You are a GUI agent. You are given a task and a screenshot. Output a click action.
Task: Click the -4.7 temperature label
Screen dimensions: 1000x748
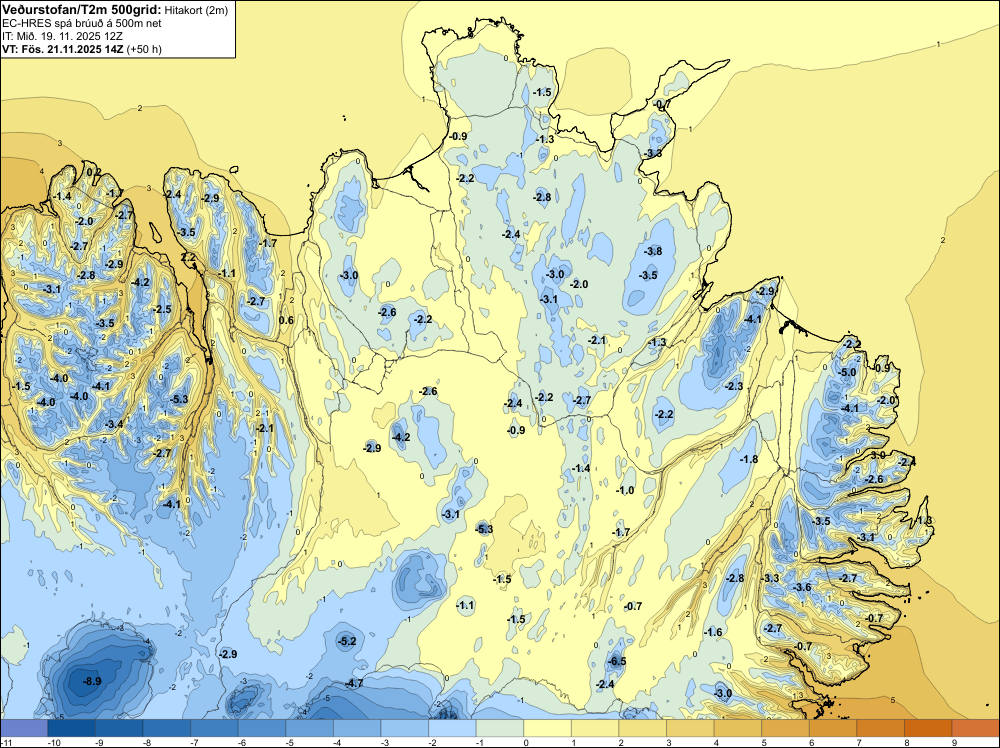(x=354, y=683)
